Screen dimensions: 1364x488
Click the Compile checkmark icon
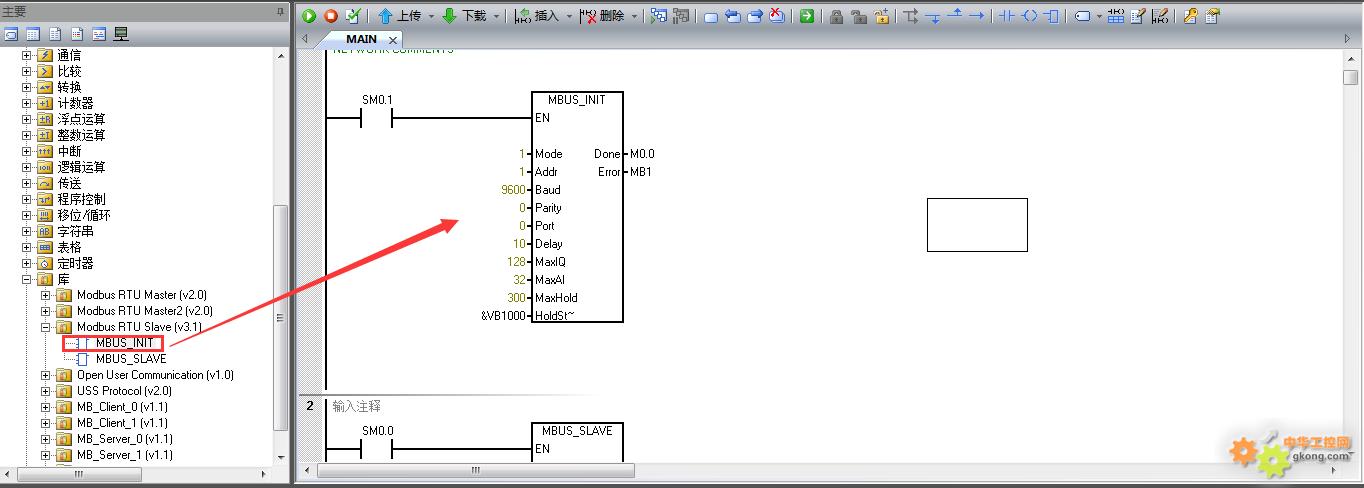coord(353,16)
